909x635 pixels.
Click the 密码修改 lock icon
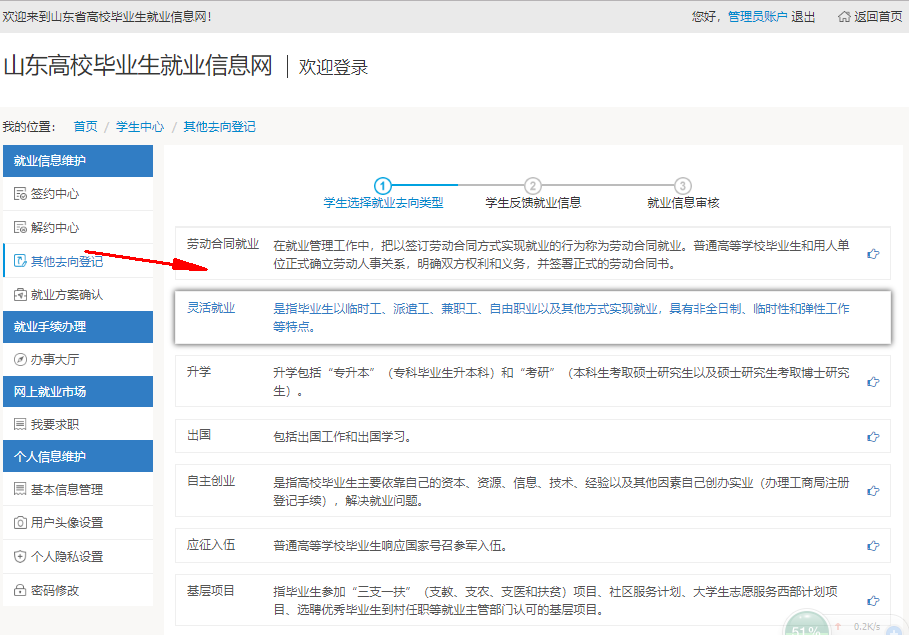tap(20, 591)
